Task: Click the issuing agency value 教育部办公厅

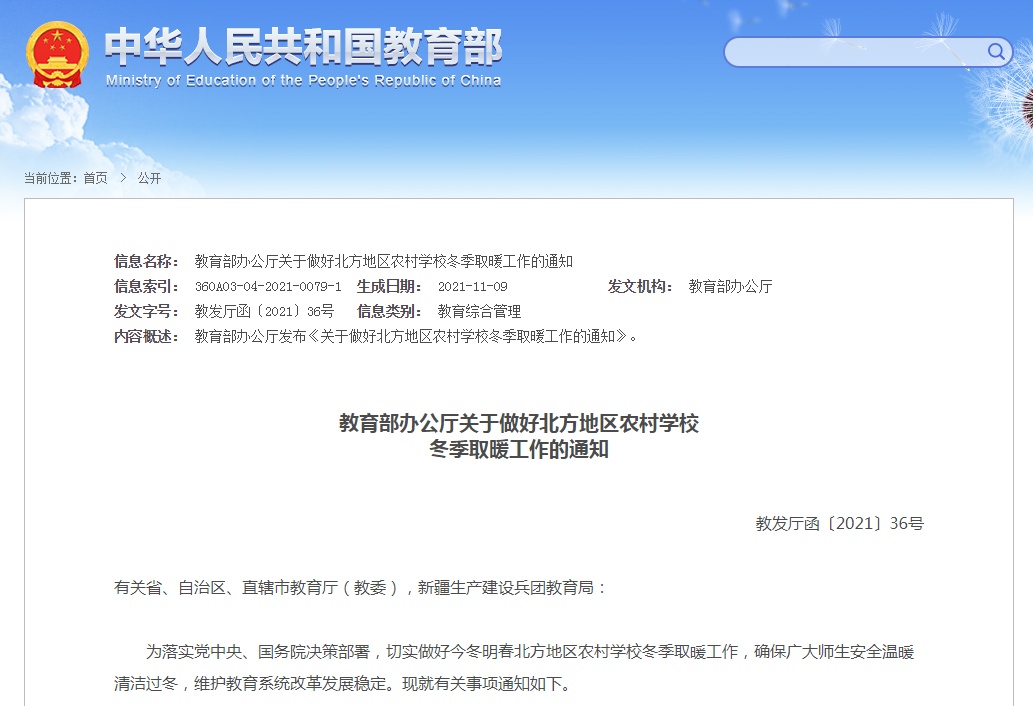Action: pos(731,286)
